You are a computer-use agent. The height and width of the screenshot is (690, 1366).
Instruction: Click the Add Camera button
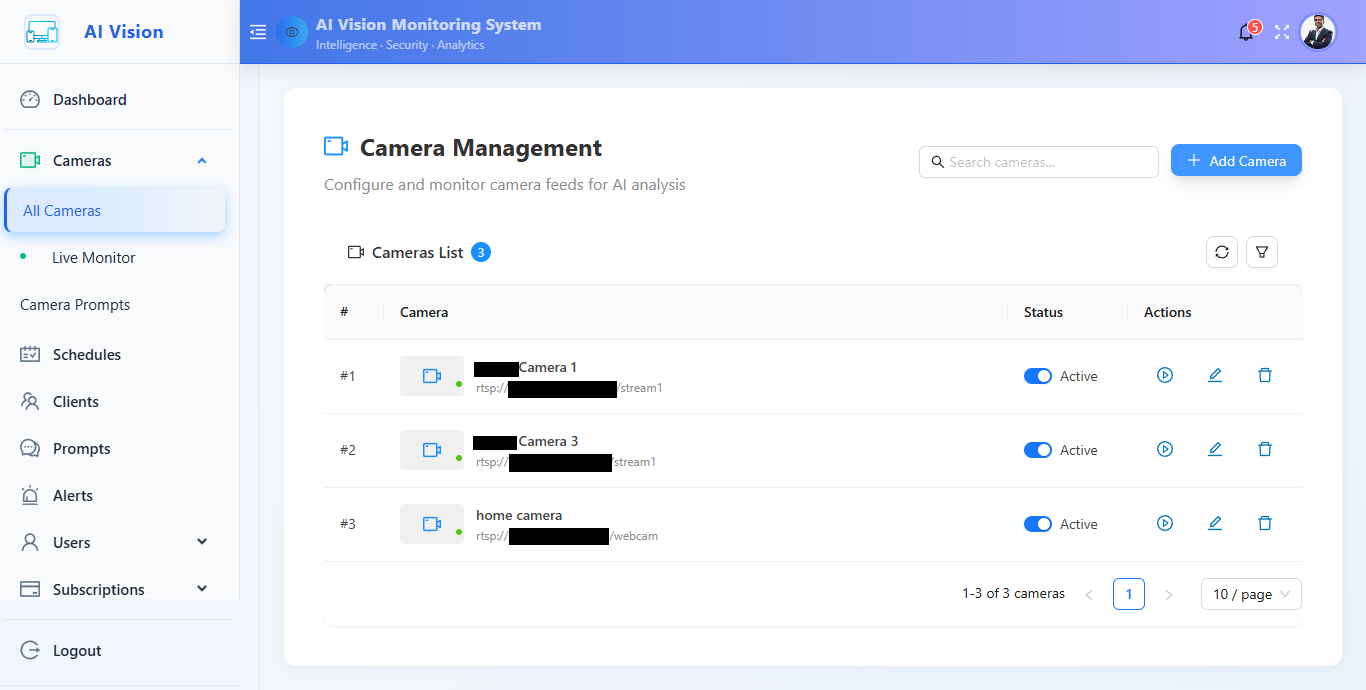coord(1236,161)
